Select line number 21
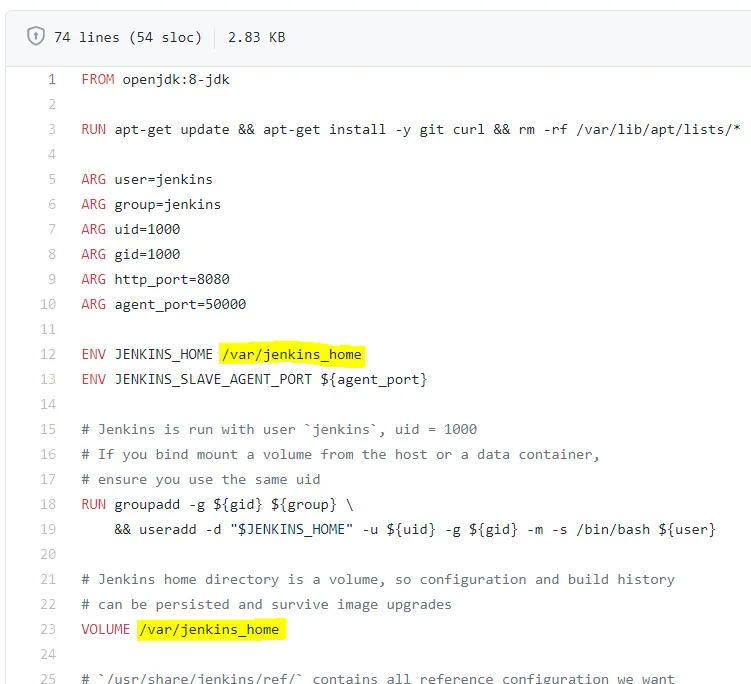Viewport: 751px width, 684px height. coord(48,579)
